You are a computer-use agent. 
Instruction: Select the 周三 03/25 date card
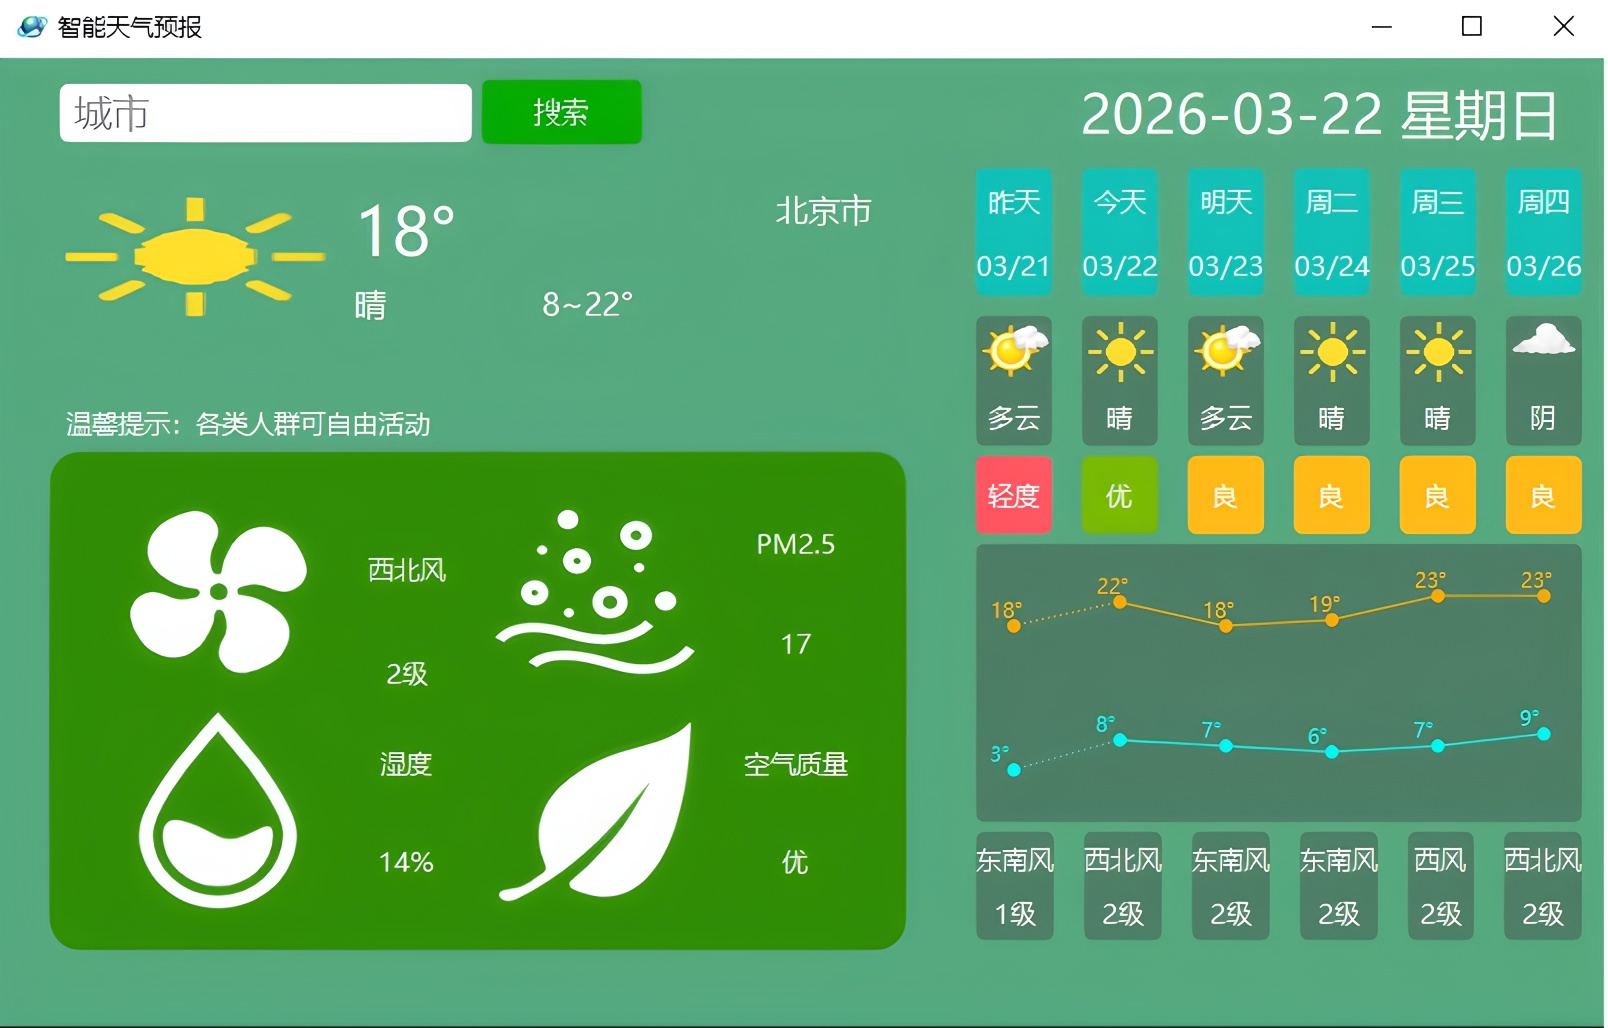click(x=1438, y=232)
